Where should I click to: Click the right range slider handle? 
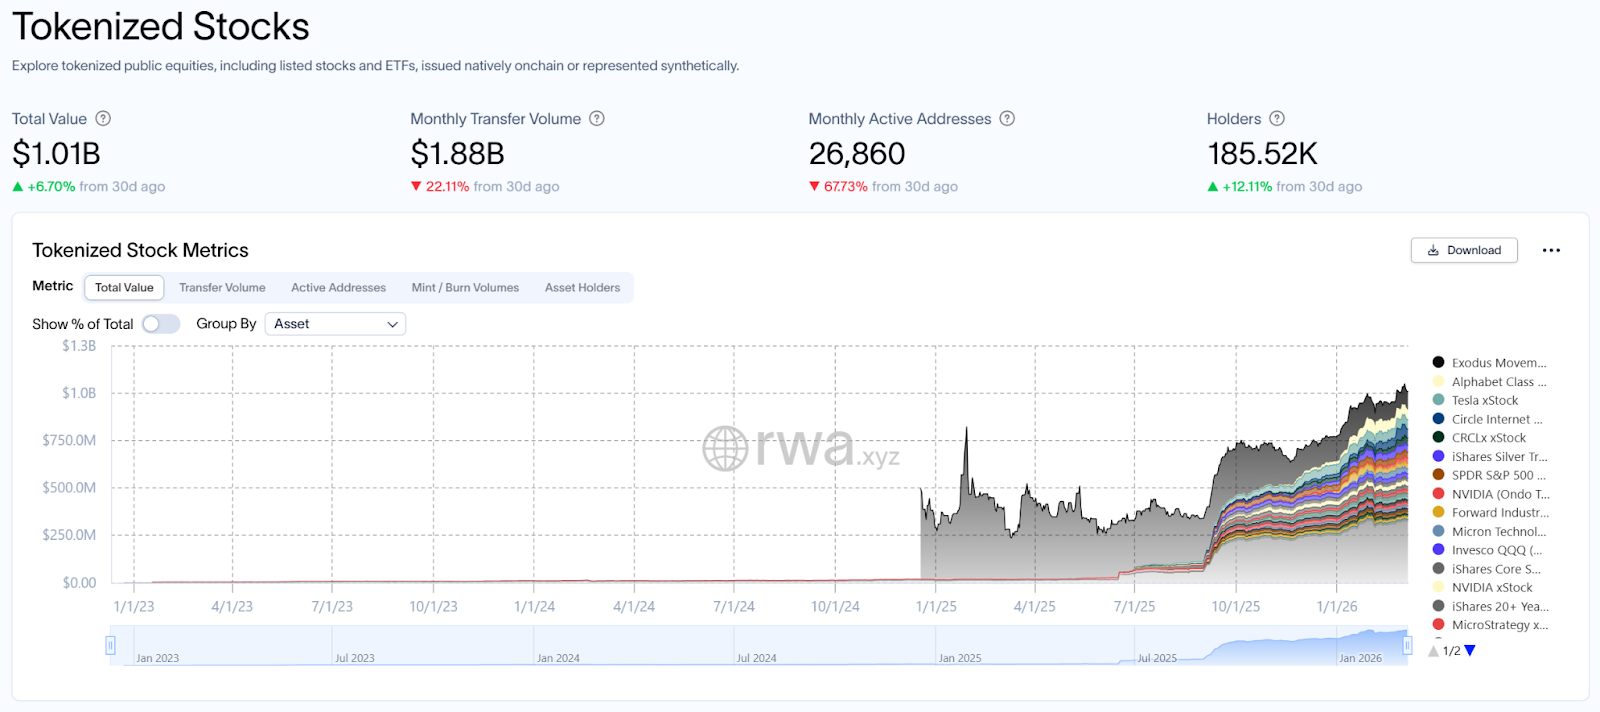tap(1407, 646)
